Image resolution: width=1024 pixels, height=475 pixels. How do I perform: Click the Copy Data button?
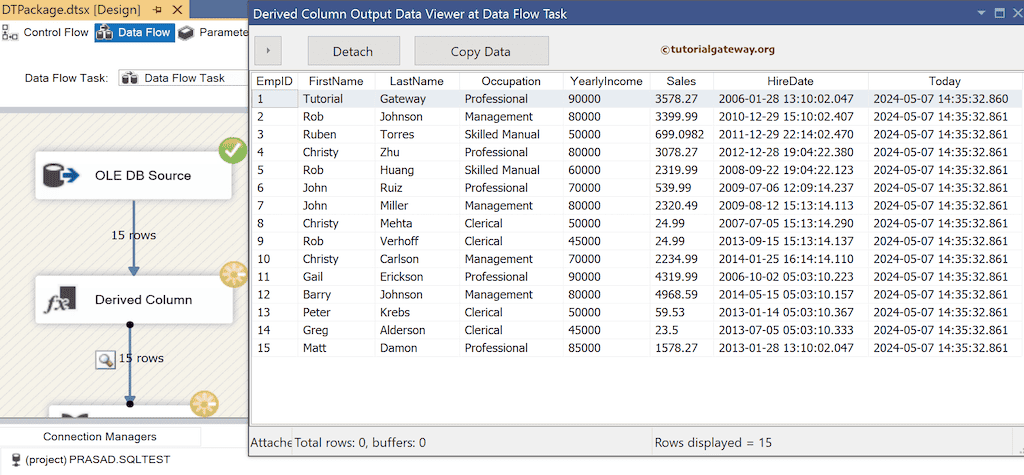click(481, 51)
